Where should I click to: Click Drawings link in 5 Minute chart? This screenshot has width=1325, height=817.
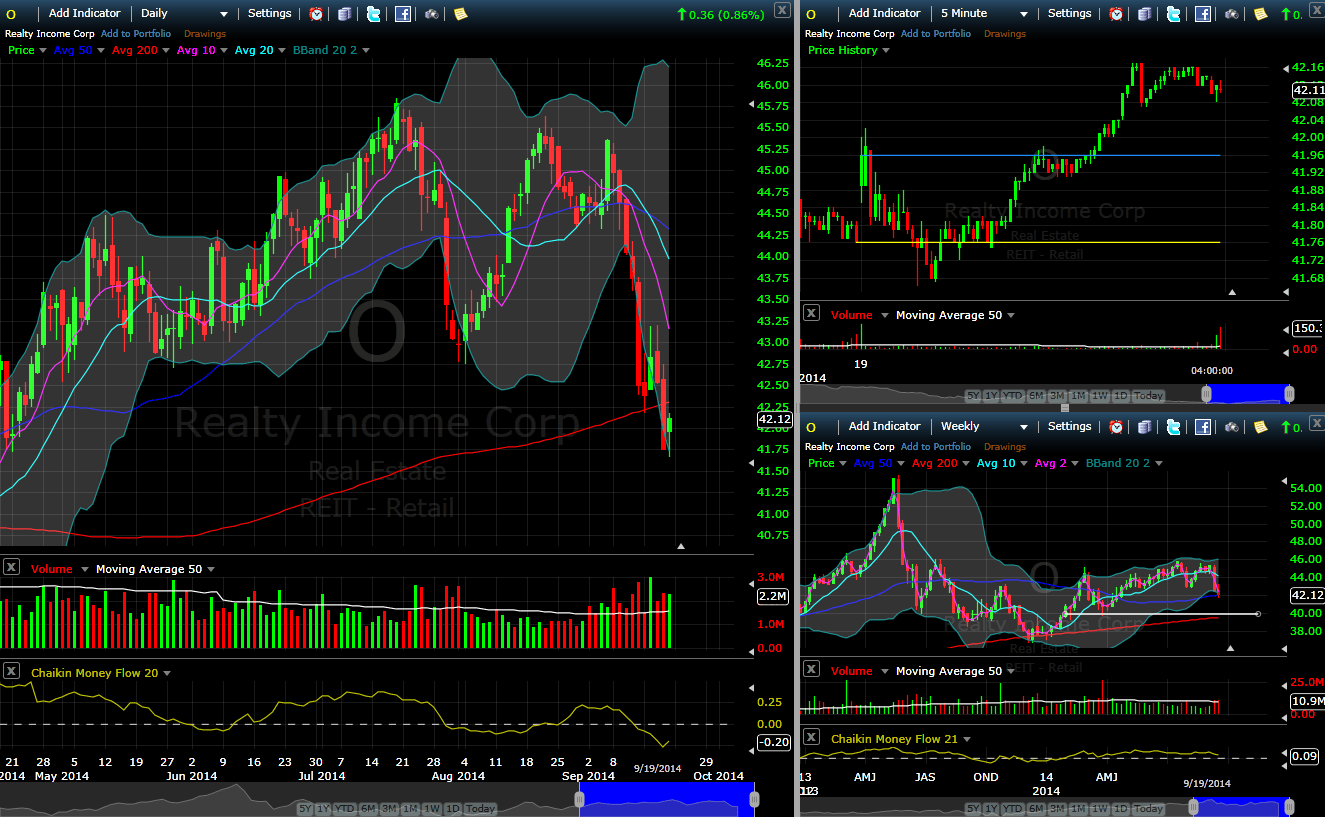click(1005, 34)
